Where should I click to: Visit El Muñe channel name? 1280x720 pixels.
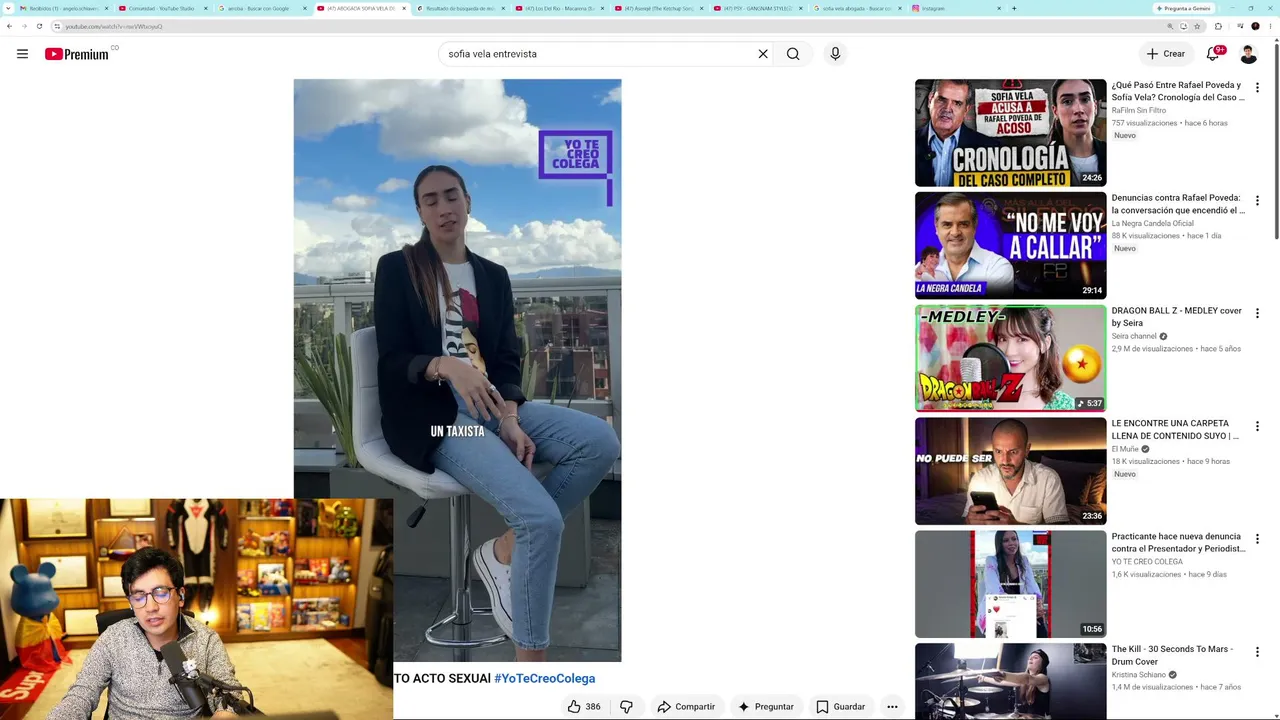pyautogui.click(x=1125, y=449)
